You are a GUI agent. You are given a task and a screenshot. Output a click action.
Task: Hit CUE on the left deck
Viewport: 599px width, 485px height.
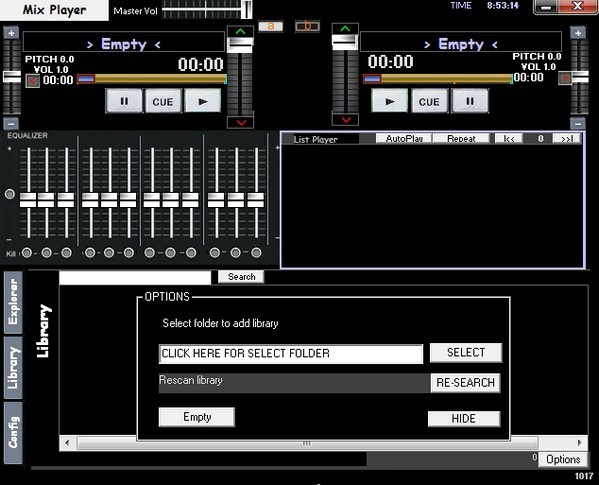tap(163, 101)
